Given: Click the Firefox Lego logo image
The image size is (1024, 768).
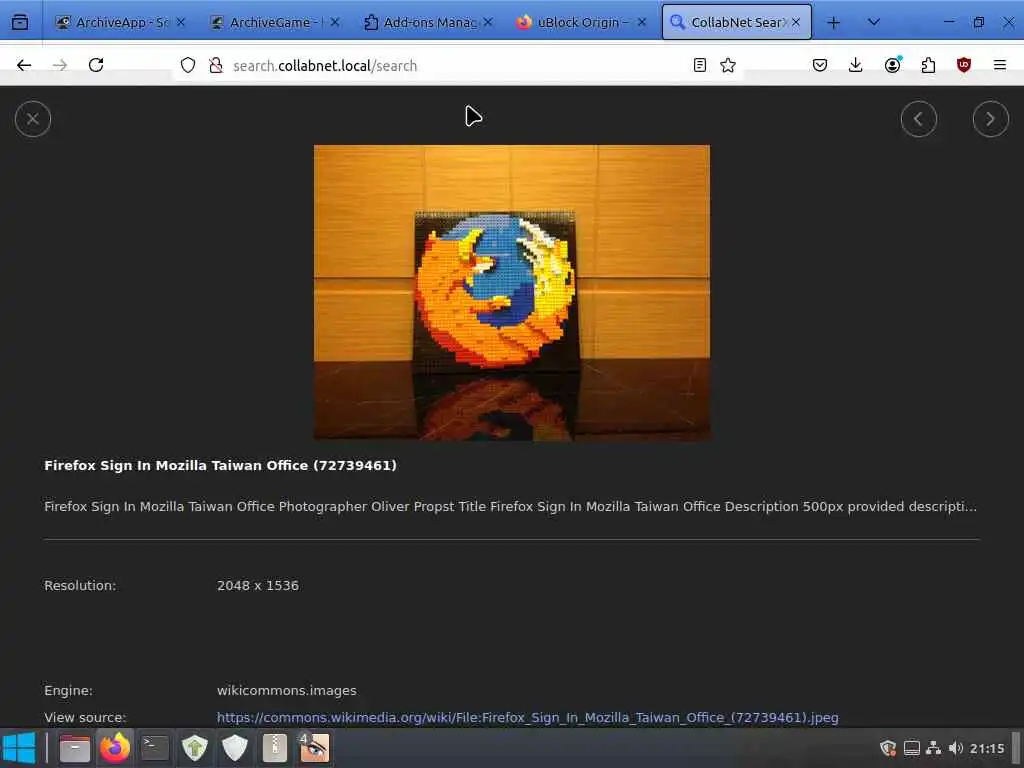Looking at the screenshot, I should click(x=511, y=293).
